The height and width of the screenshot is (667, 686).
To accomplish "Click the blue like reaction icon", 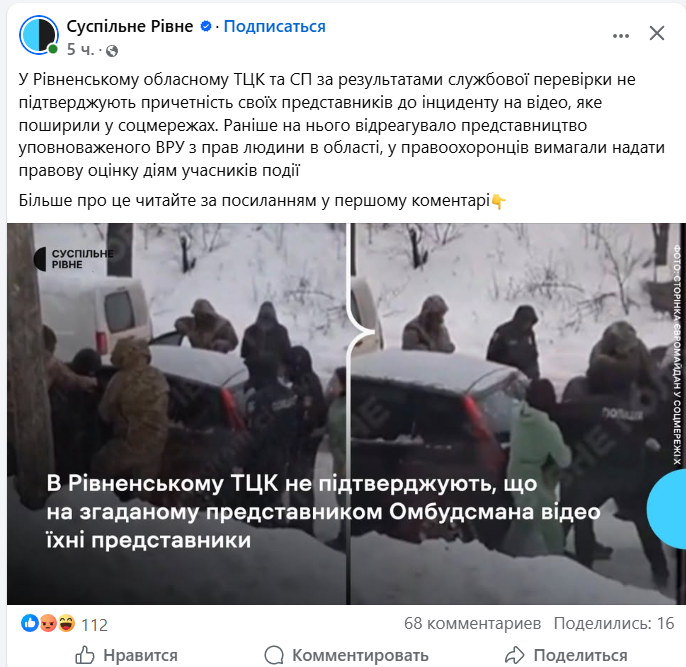I will tap(29, 623).
